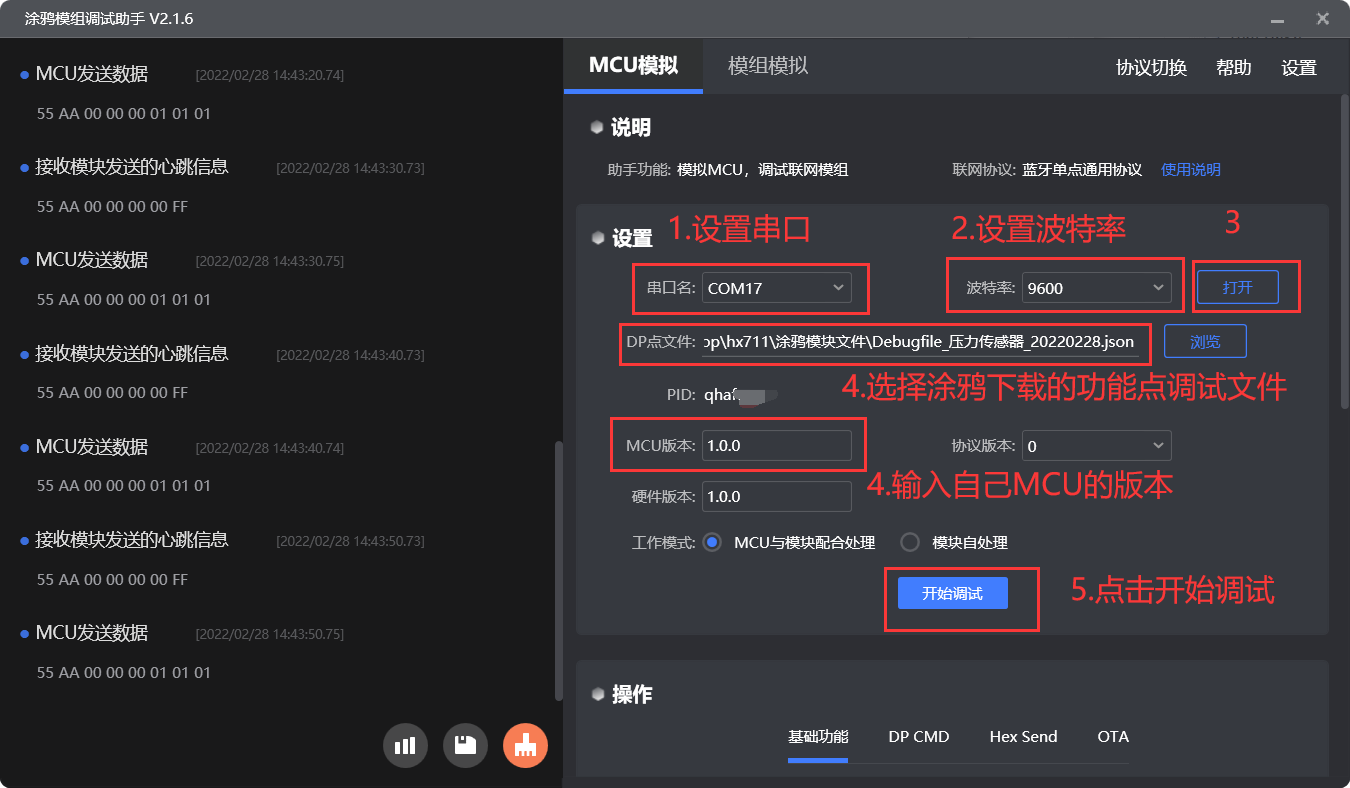
Task: Click the right panel vertical scrollbar
Action: click(1343, 250)
